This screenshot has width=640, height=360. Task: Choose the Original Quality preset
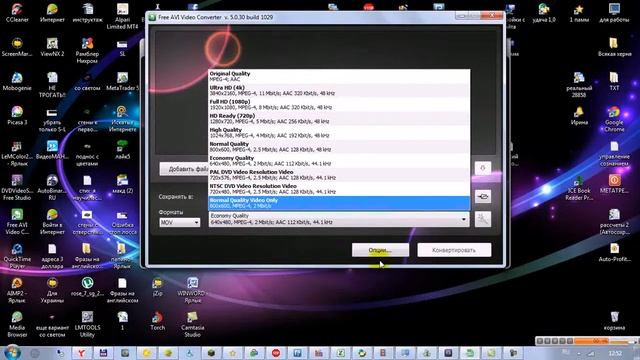pos(339,76)
